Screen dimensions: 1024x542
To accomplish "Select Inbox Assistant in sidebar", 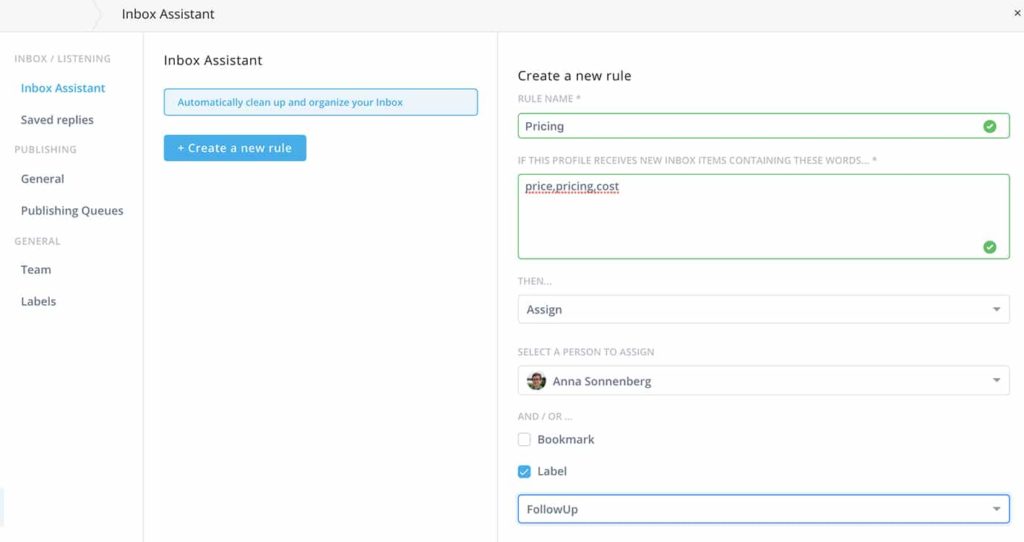I will [x=63, y=88].
